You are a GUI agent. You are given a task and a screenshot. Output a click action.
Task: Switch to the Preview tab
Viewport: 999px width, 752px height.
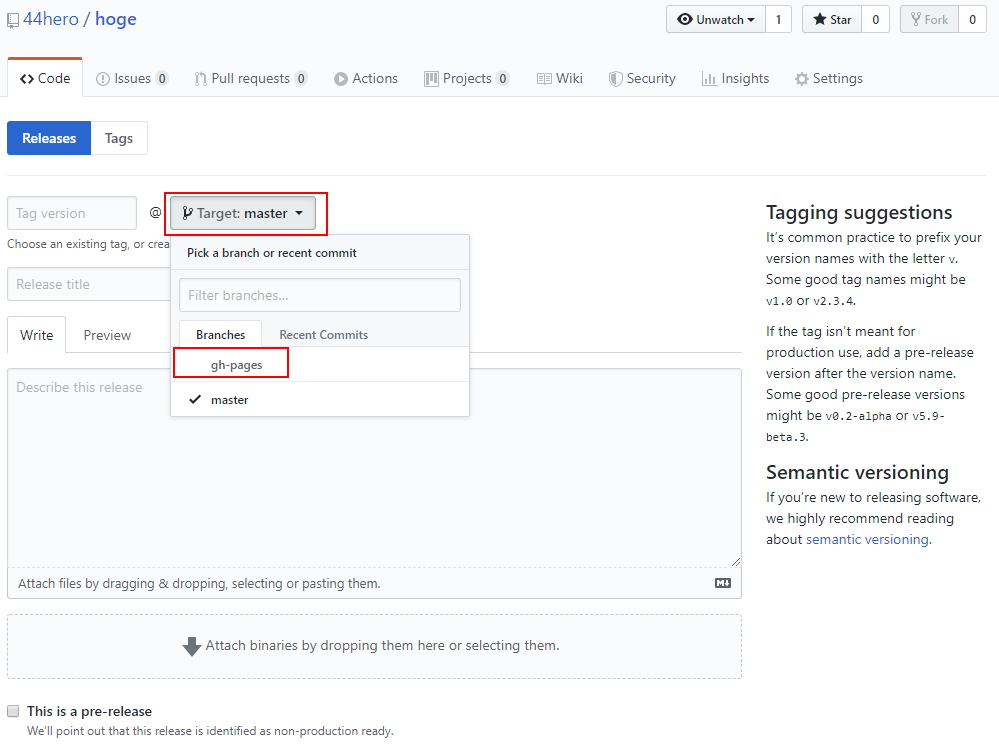click(107, 335)
